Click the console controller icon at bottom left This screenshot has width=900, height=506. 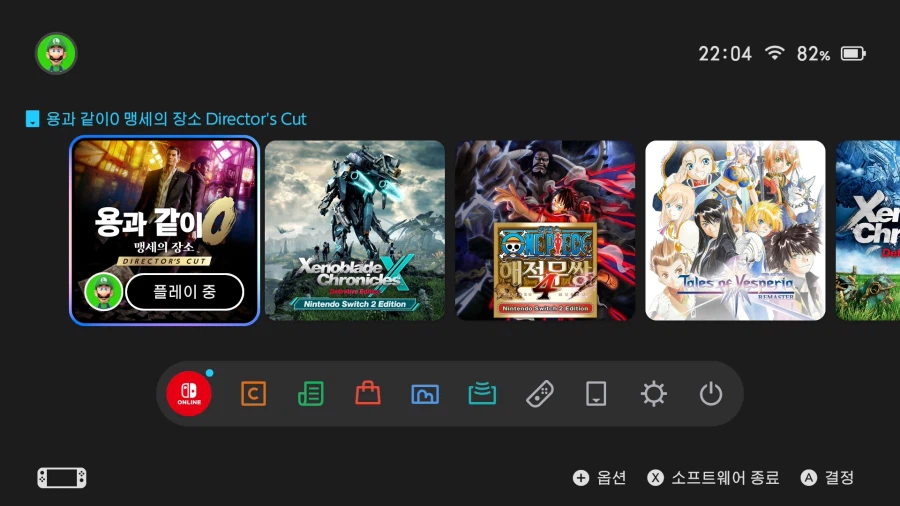point(62,478)
